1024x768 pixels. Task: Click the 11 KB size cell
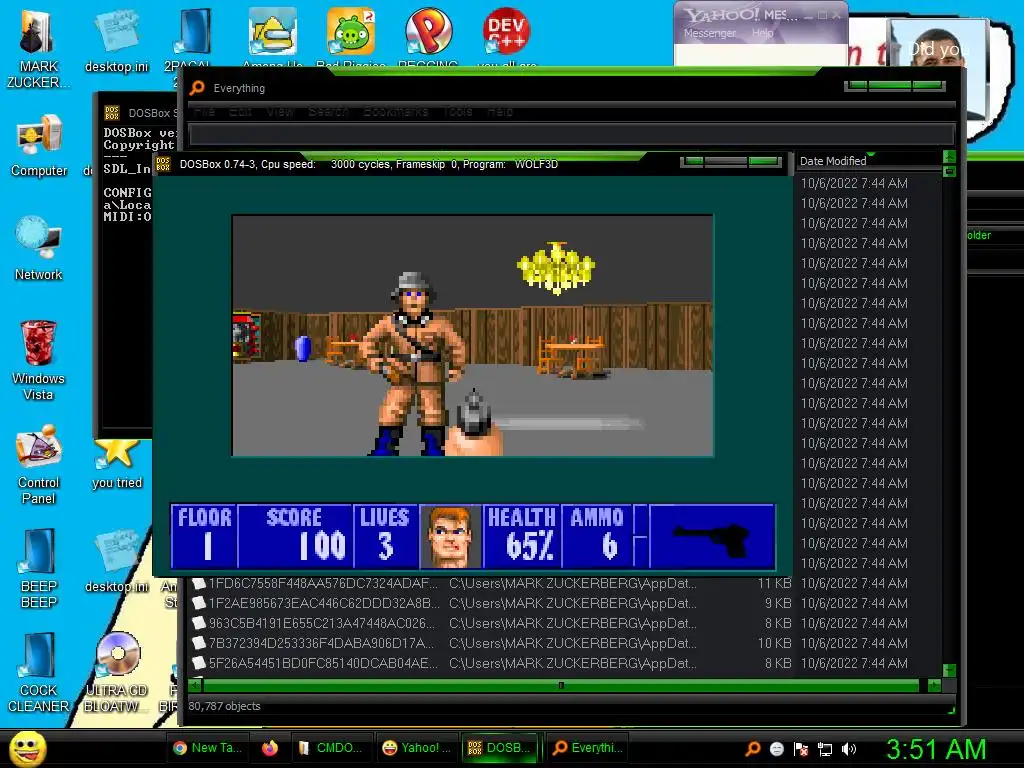775,583
